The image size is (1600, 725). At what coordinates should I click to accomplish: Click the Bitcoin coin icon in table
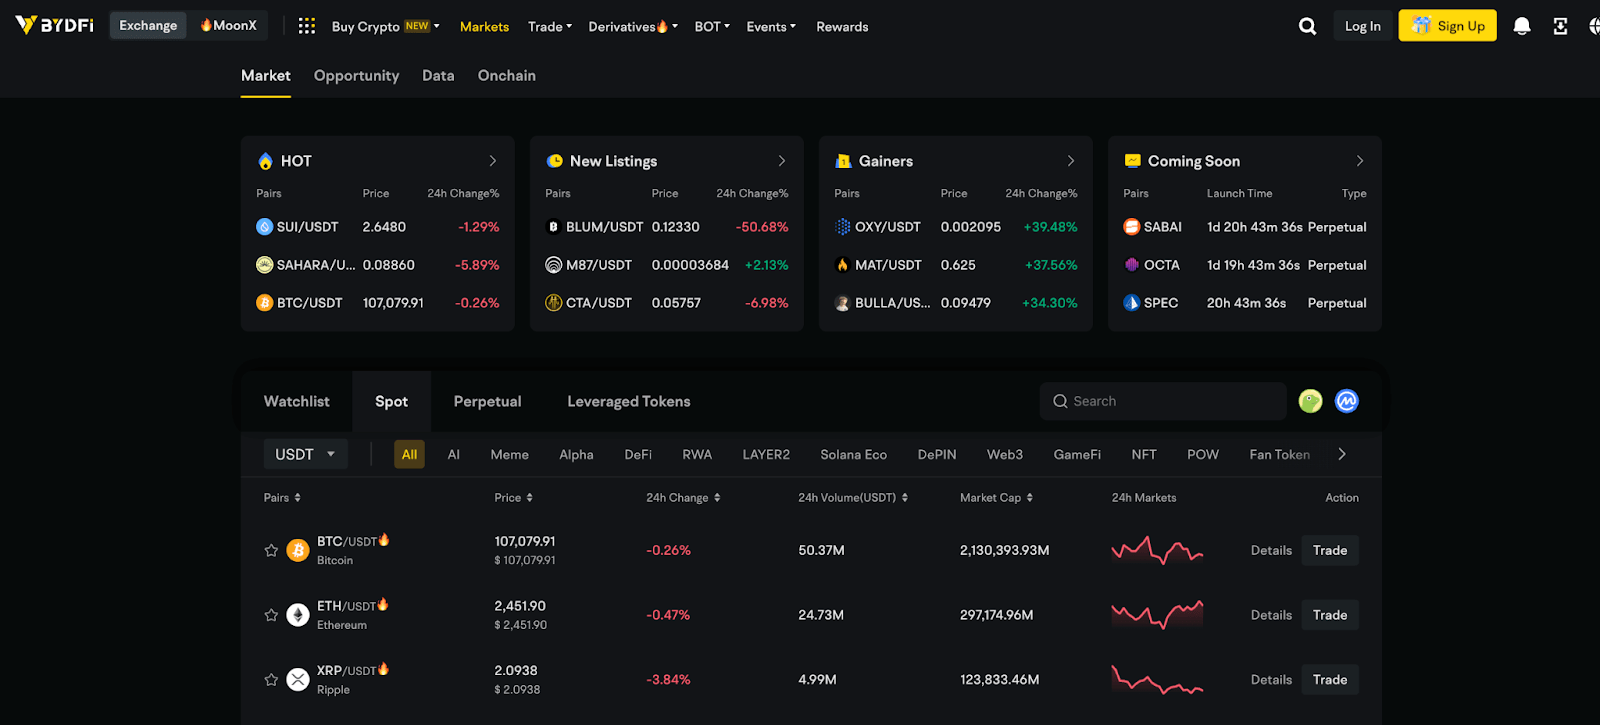(298, 550)
